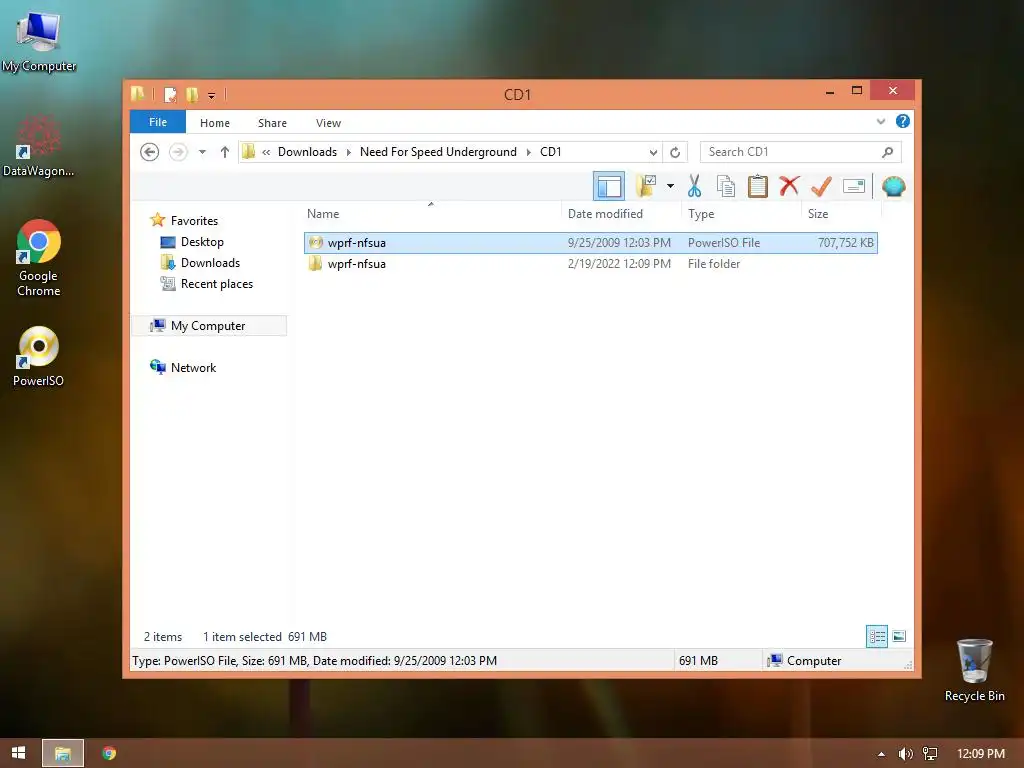Switch to the View ribbon tab
Screen dimensions: 1024x768
tap(328, 123)
